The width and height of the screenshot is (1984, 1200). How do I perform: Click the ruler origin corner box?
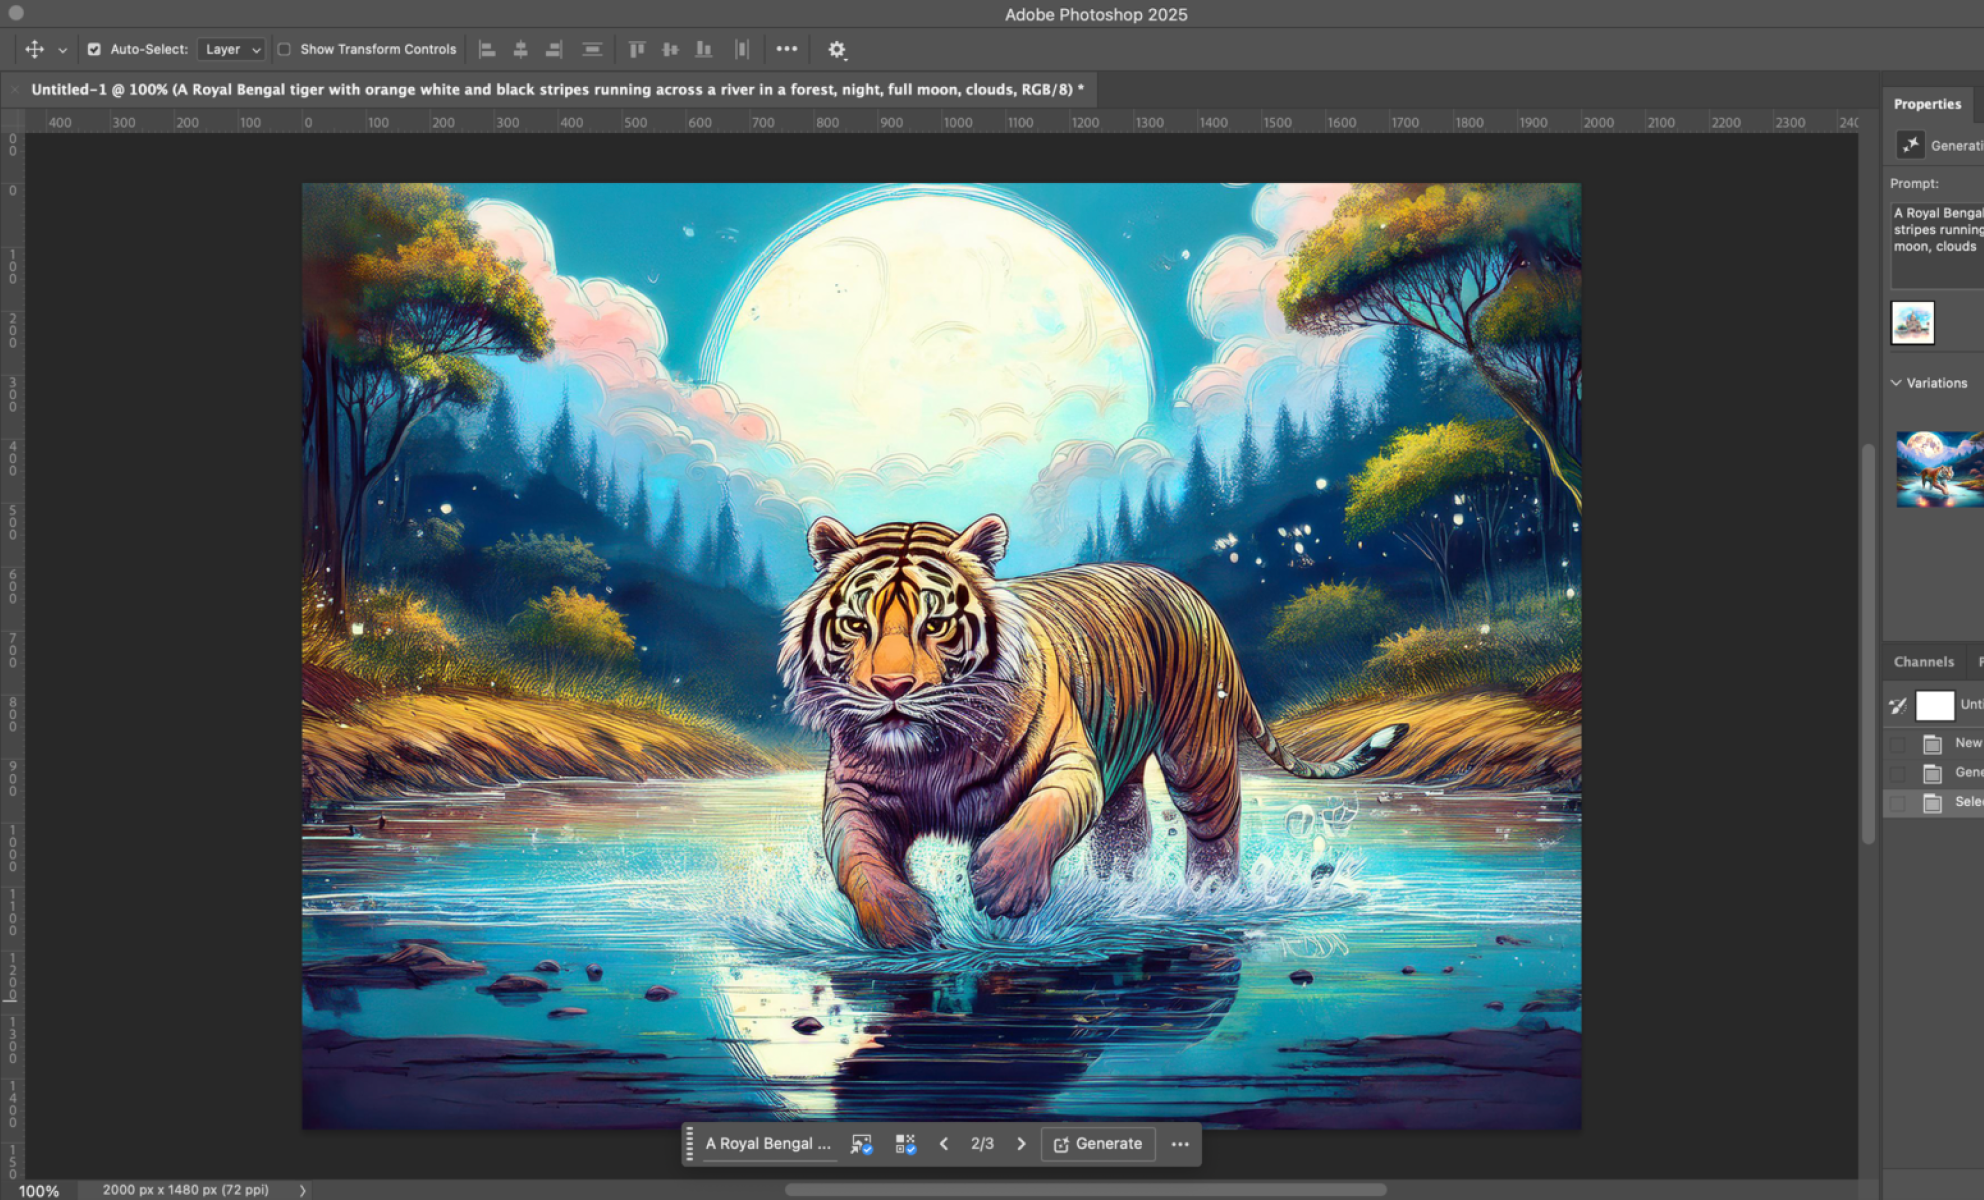coord(12,122)
